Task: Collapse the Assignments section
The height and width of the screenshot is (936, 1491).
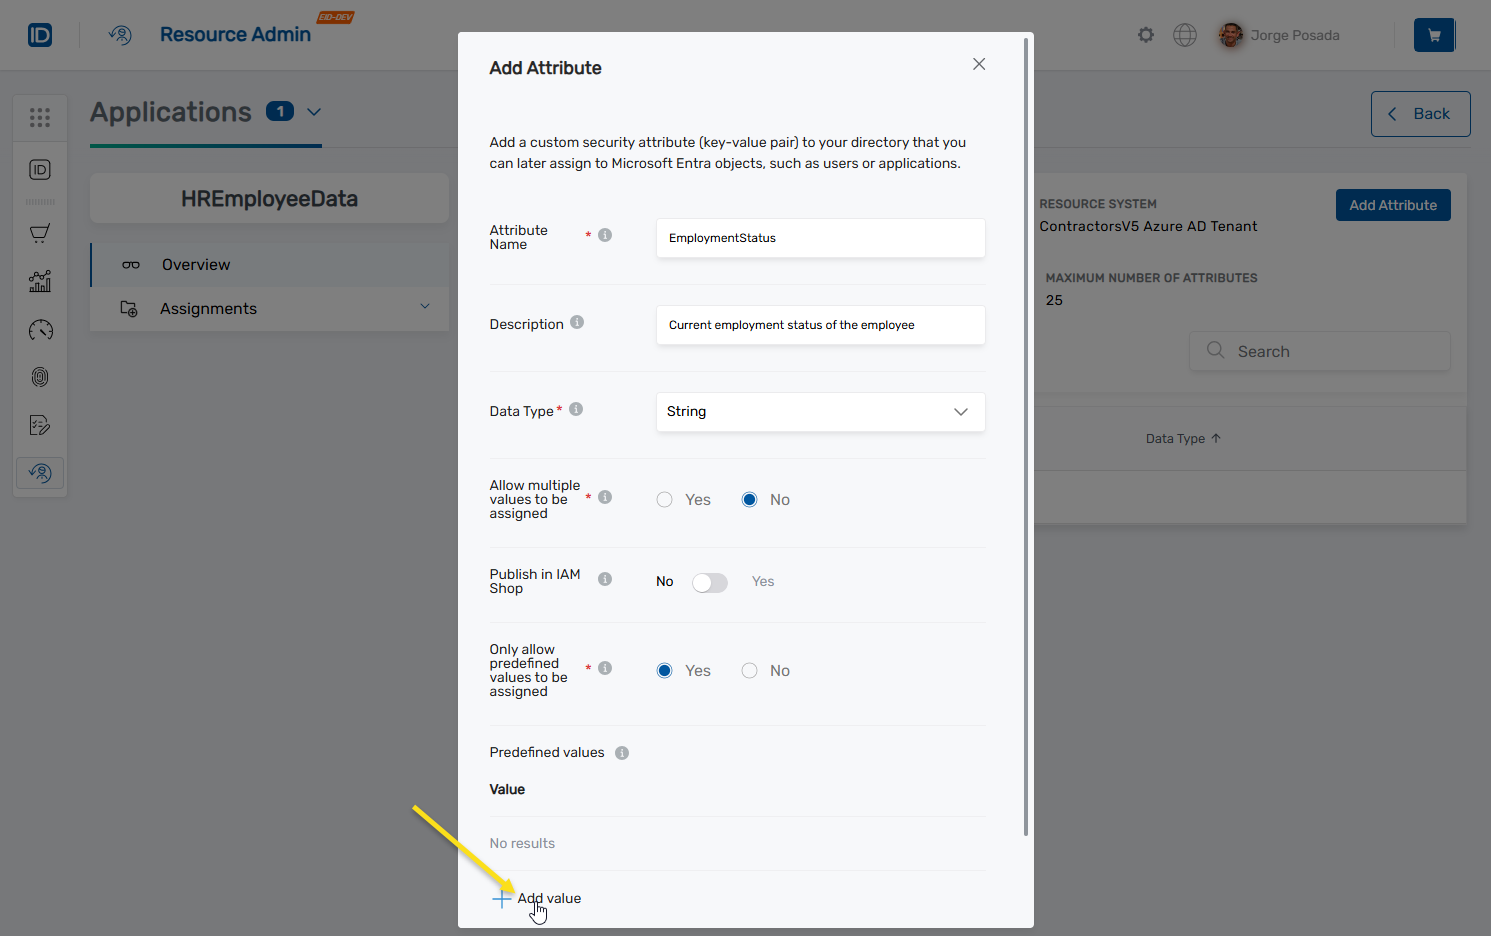Action: coord(424,308)
